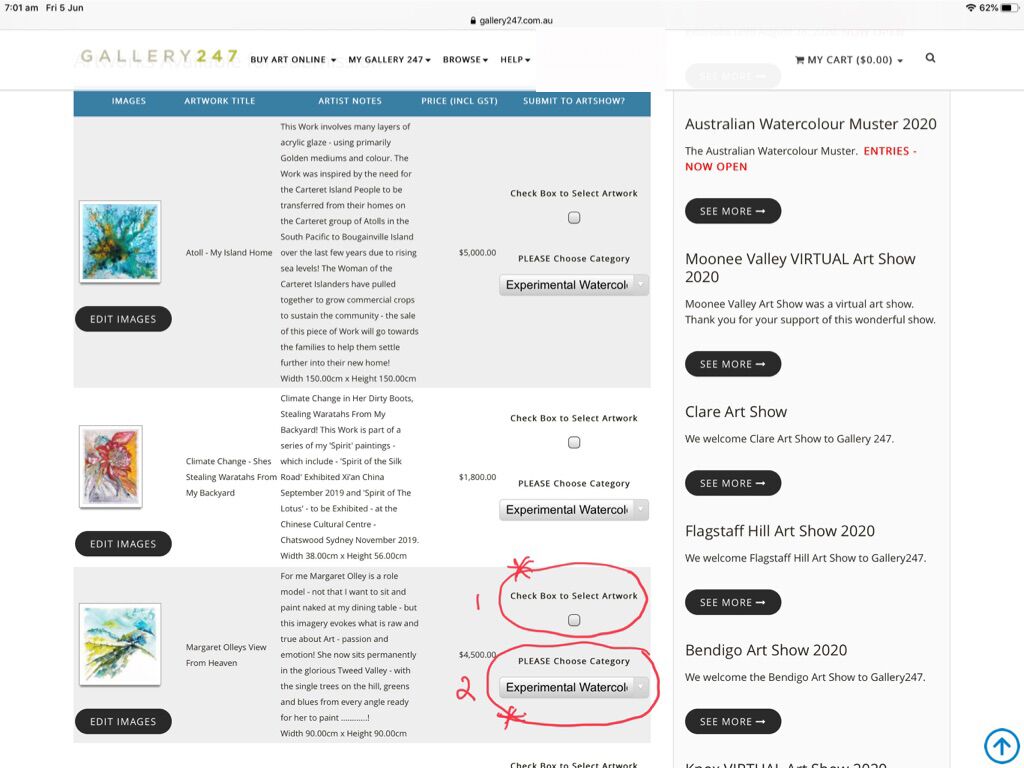Click the scroll-to-top arrow icon

(1002, 745)
